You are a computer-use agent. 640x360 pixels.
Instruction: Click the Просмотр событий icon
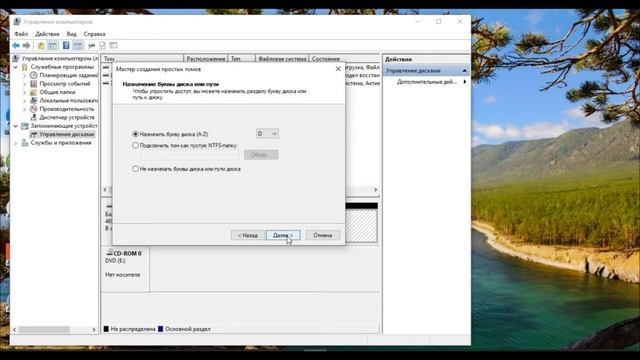pos(33,84)
